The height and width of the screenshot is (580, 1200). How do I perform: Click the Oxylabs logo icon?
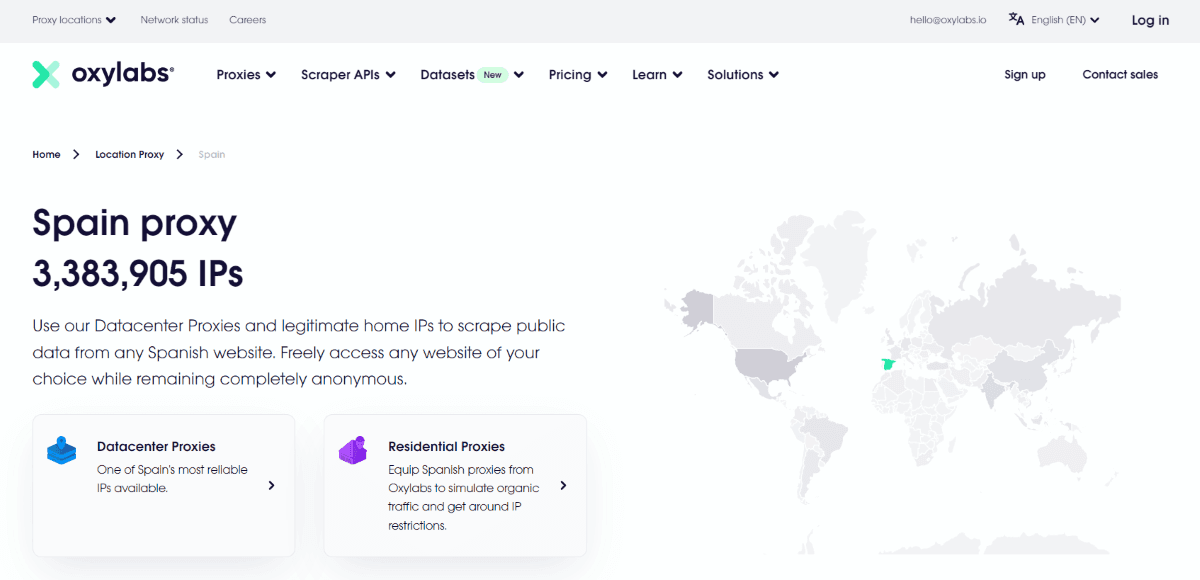(46, 74)
